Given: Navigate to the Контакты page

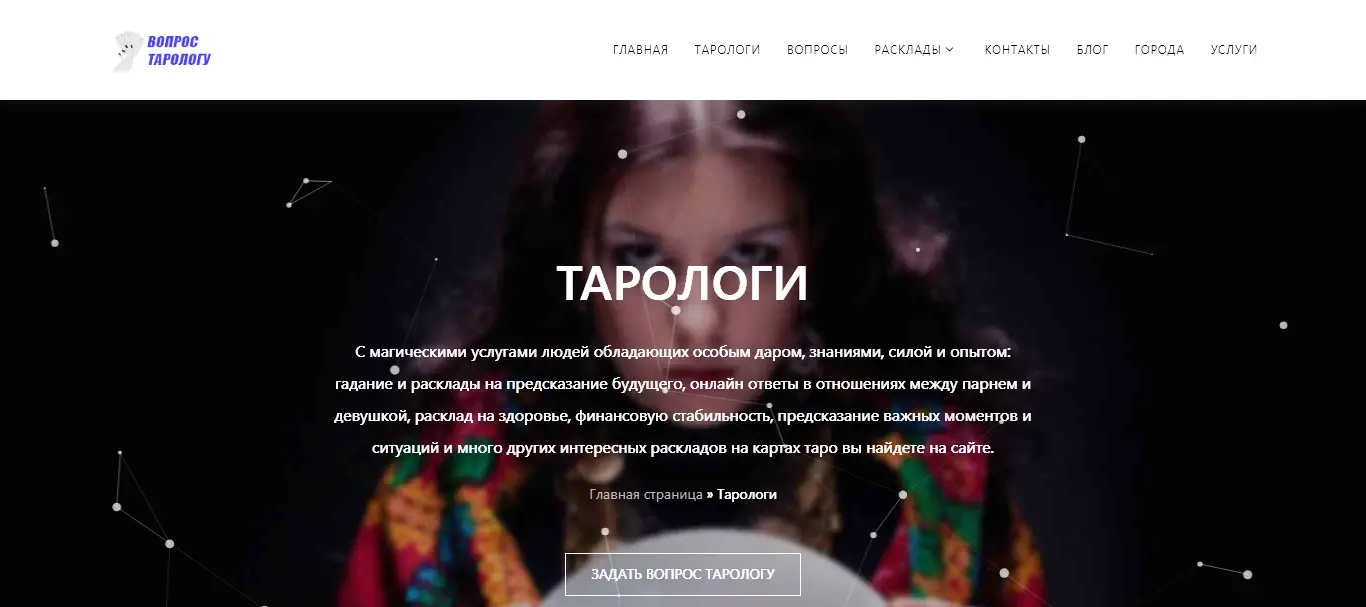Looking at the screenshot, I should tap(1017, 50).
